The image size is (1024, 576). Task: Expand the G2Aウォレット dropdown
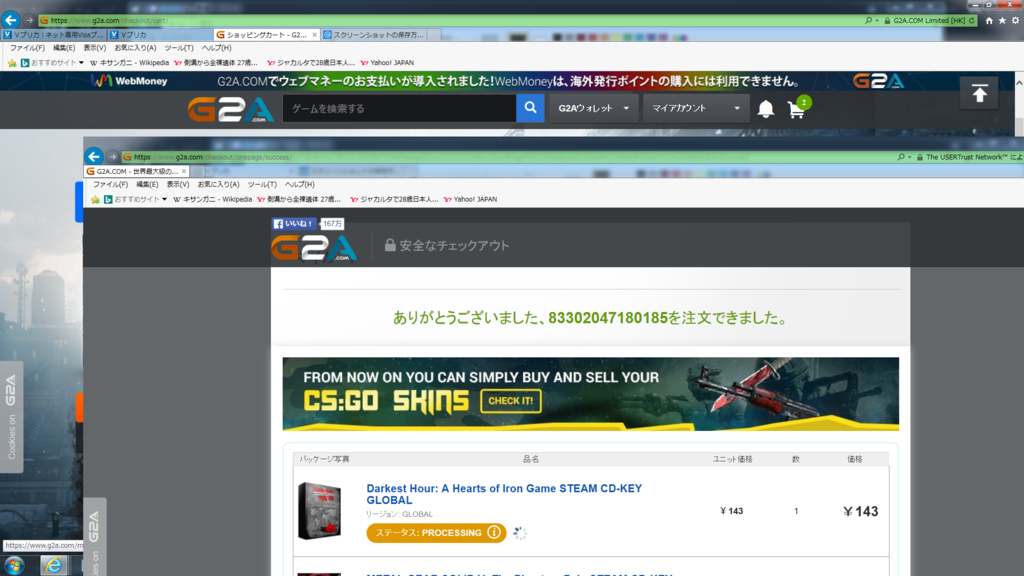594,108
